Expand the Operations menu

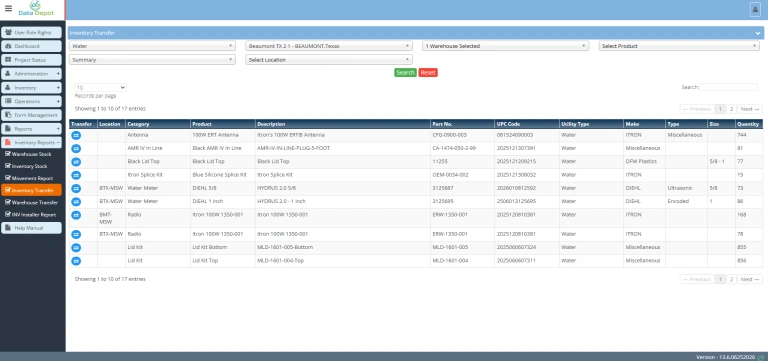coord(31,101)
